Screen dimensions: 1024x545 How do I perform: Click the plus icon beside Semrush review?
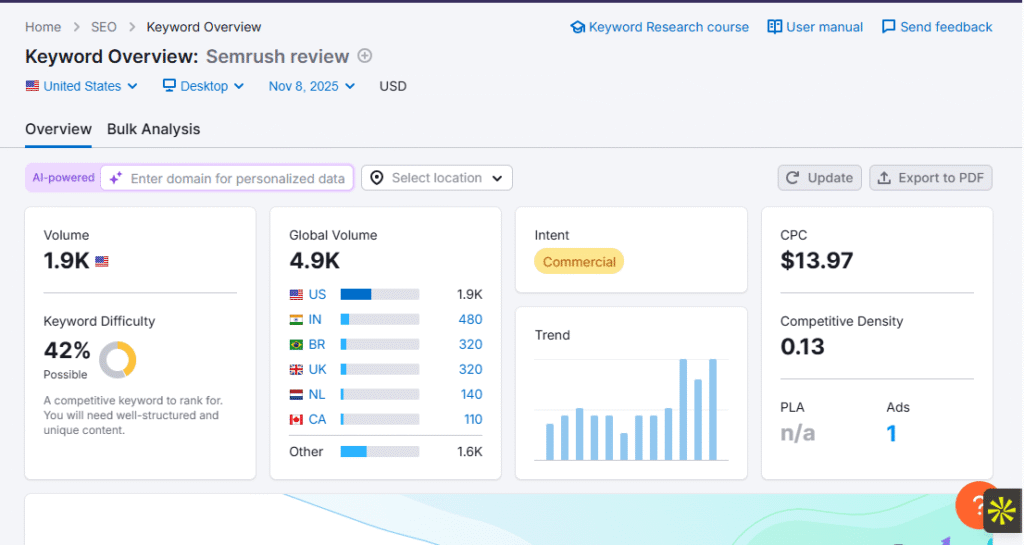pos(365,56)
